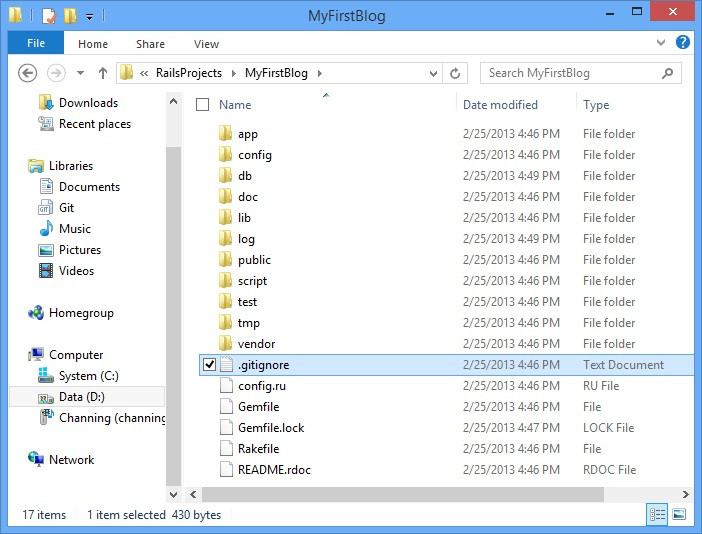Select the test folder

point(247,302)
